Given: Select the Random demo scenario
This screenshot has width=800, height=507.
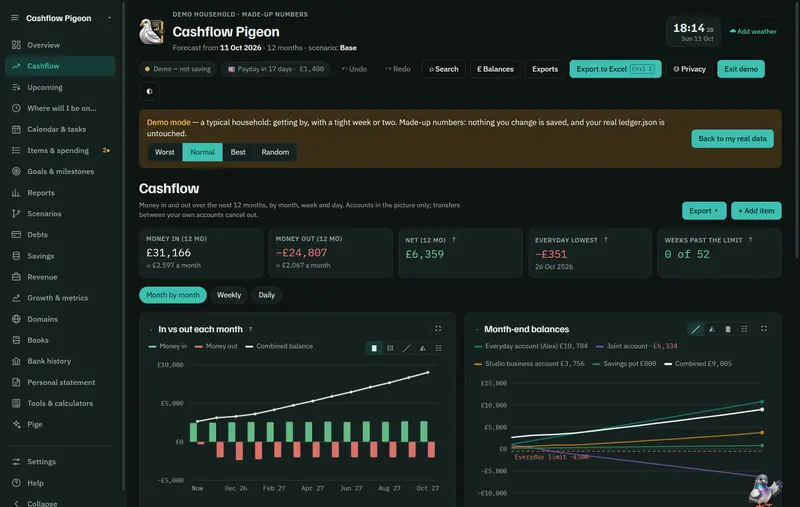Looking at the screenshot, I should [x=275, y=152].
